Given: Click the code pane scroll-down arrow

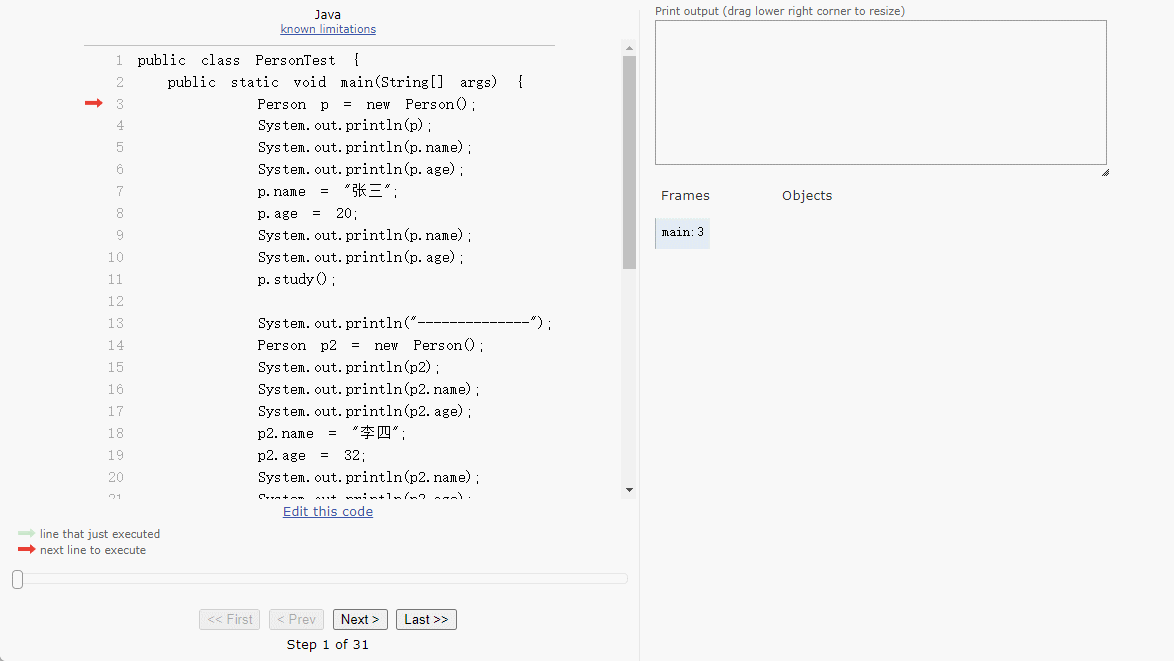Looking at the screenshot, I should 629,490.
